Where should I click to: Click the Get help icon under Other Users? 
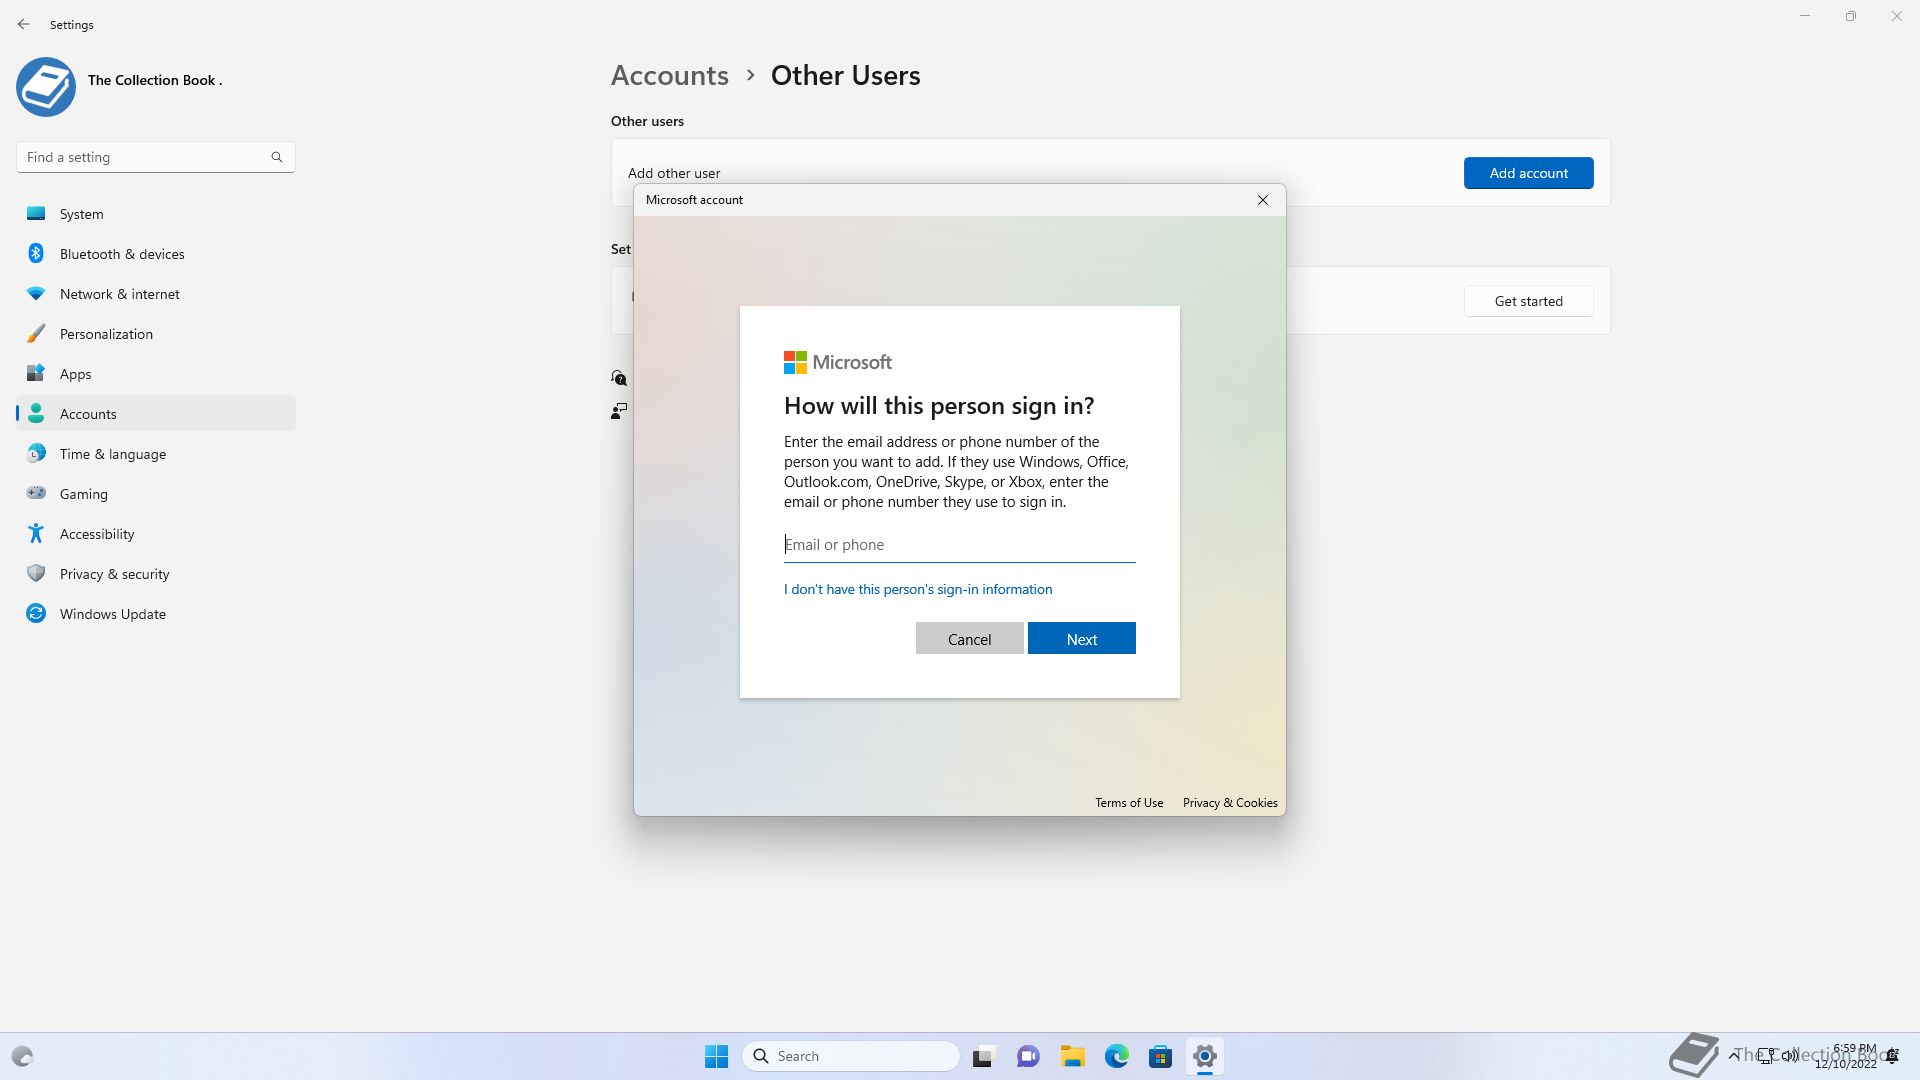[619, 378]
